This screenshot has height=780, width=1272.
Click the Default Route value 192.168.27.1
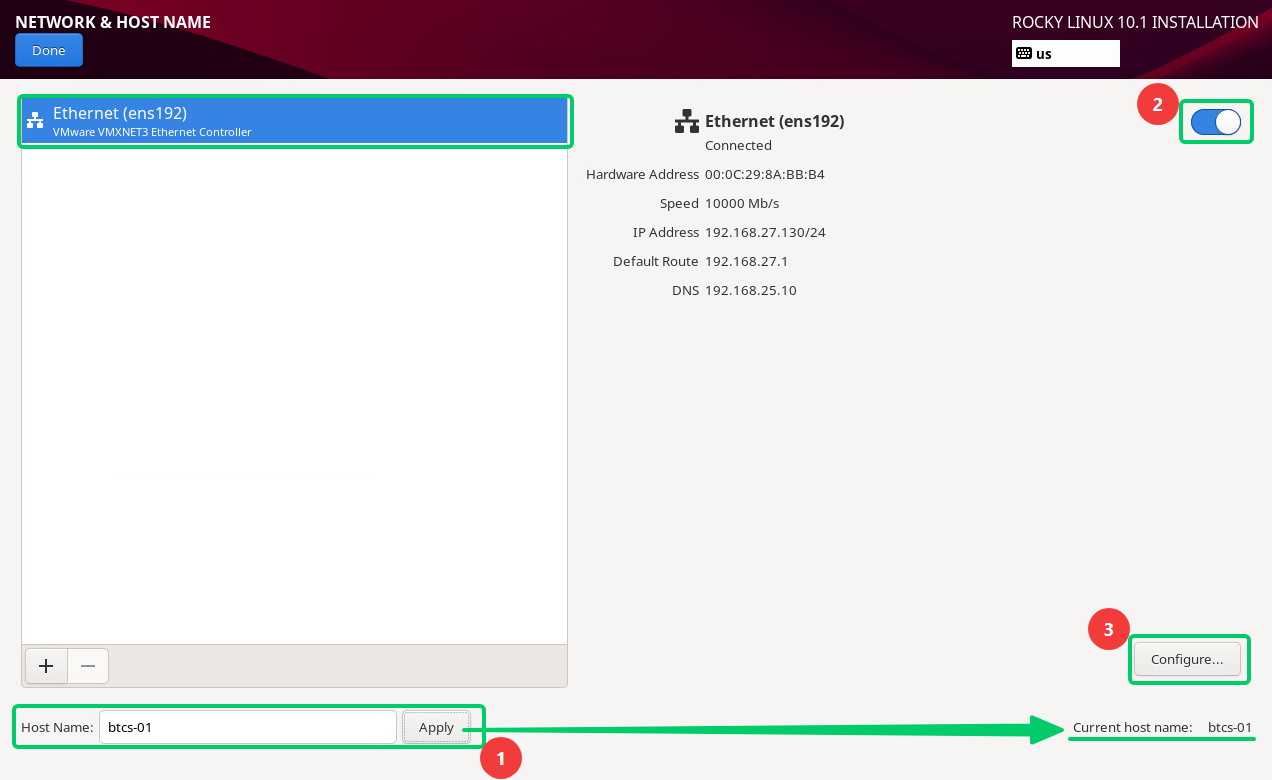[747, 261]
